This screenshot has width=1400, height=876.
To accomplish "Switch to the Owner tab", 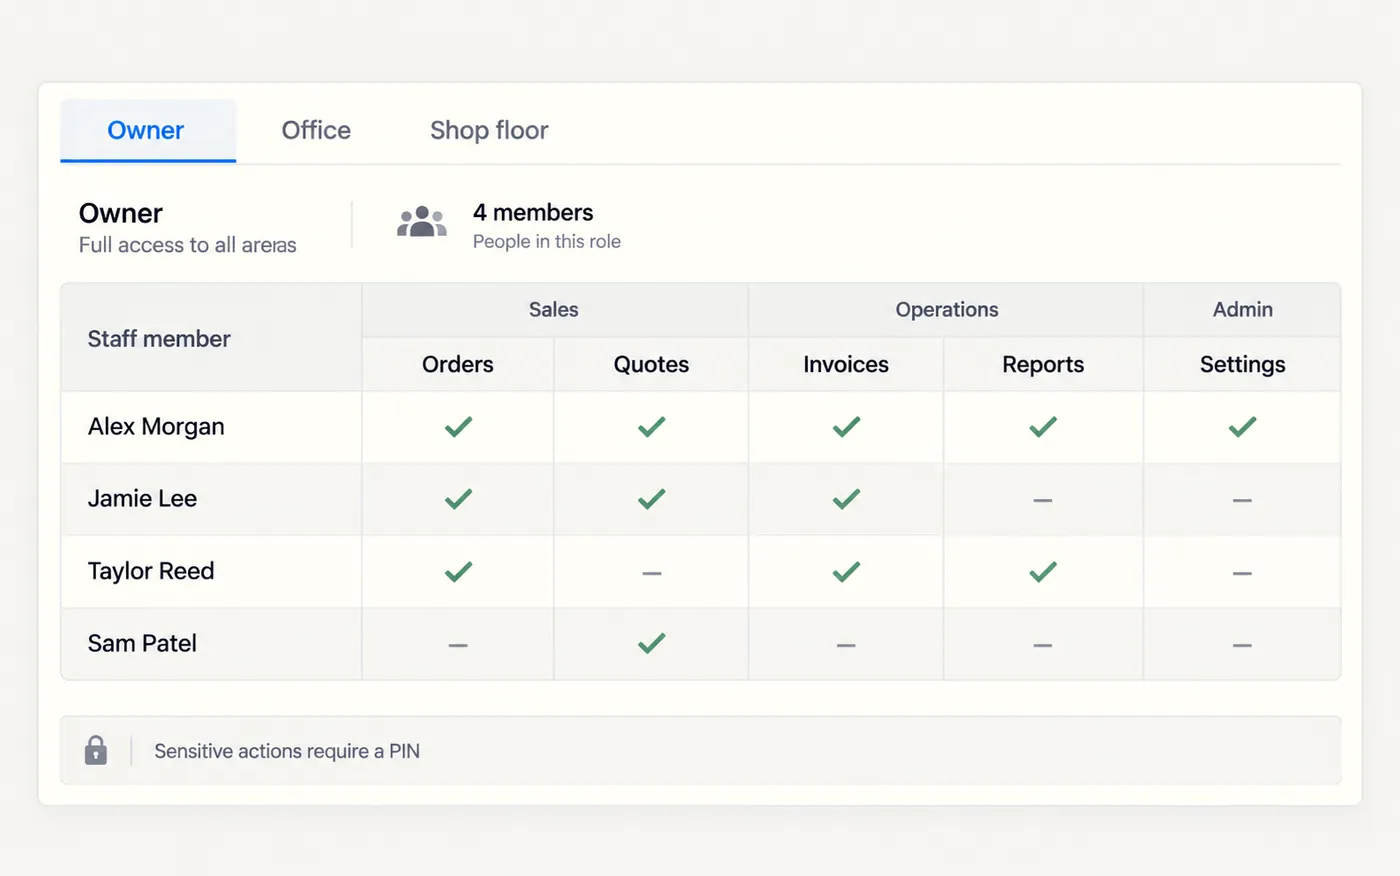I will (x=147, y=130).
